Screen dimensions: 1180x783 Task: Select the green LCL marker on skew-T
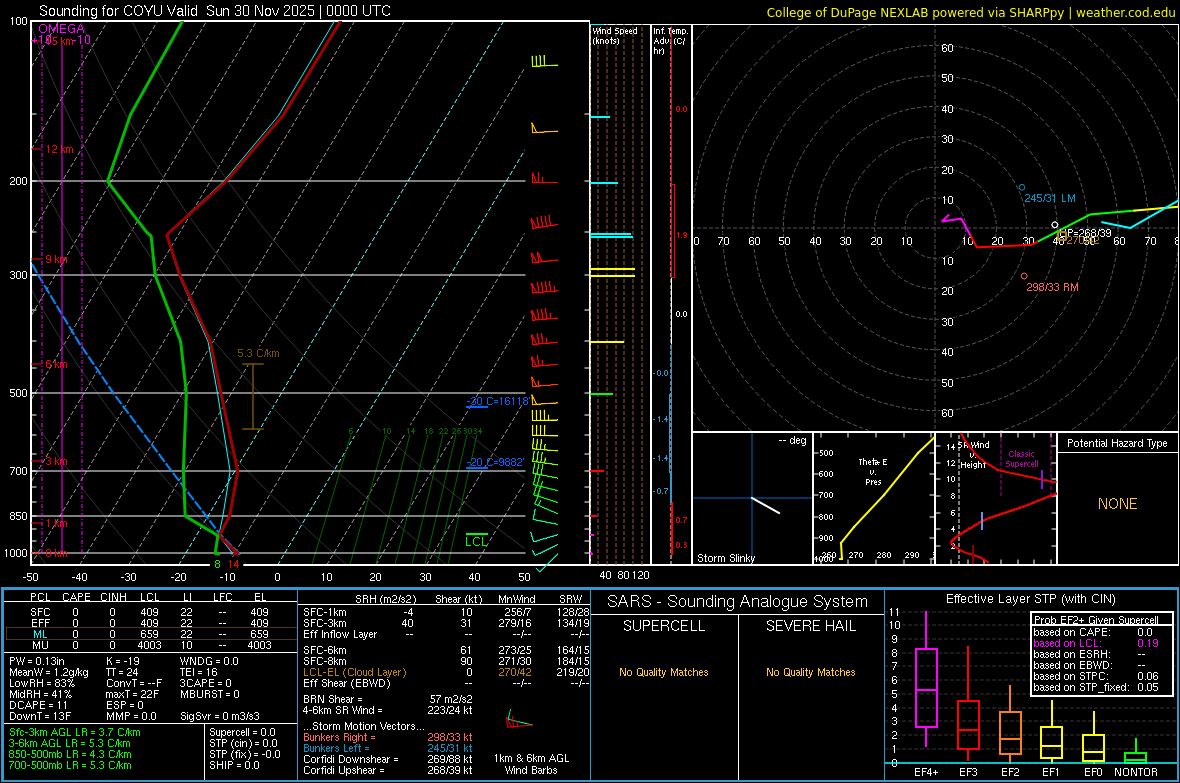476,541
